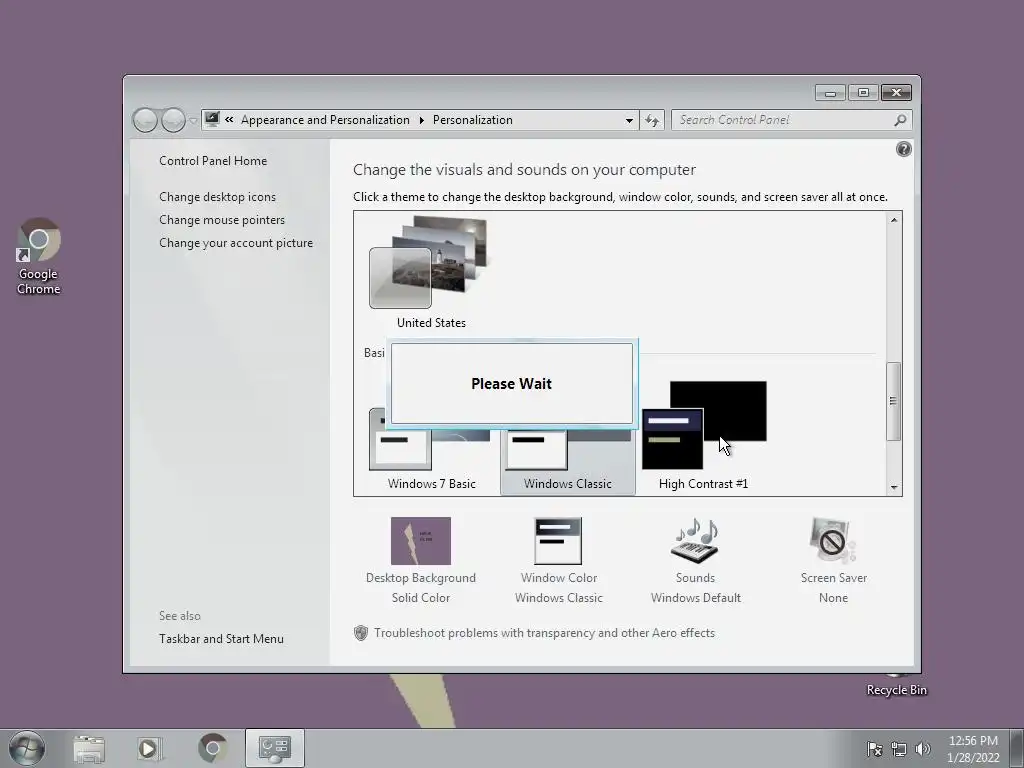Open Change mouse pointers link
1024x768 pixels.
(x=222, y=219)
